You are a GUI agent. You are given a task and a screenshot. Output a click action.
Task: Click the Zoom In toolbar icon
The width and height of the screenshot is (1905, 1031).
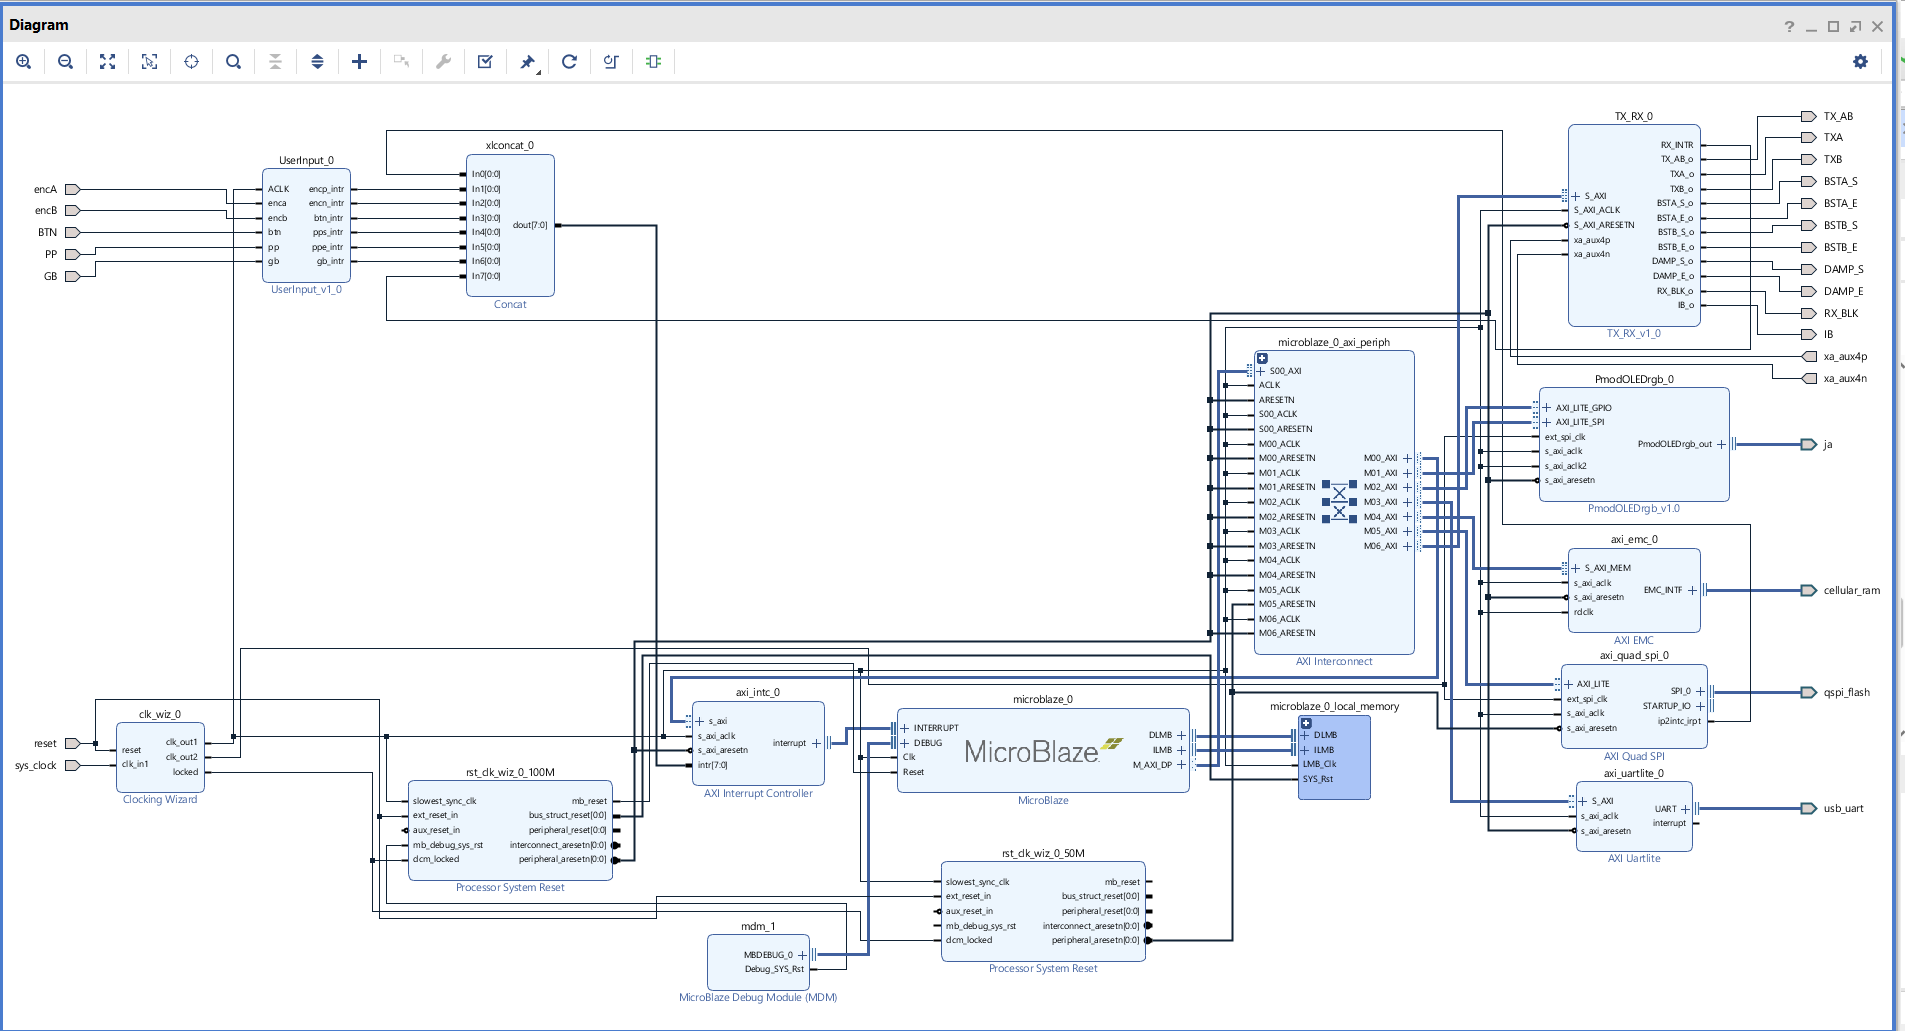24,62
